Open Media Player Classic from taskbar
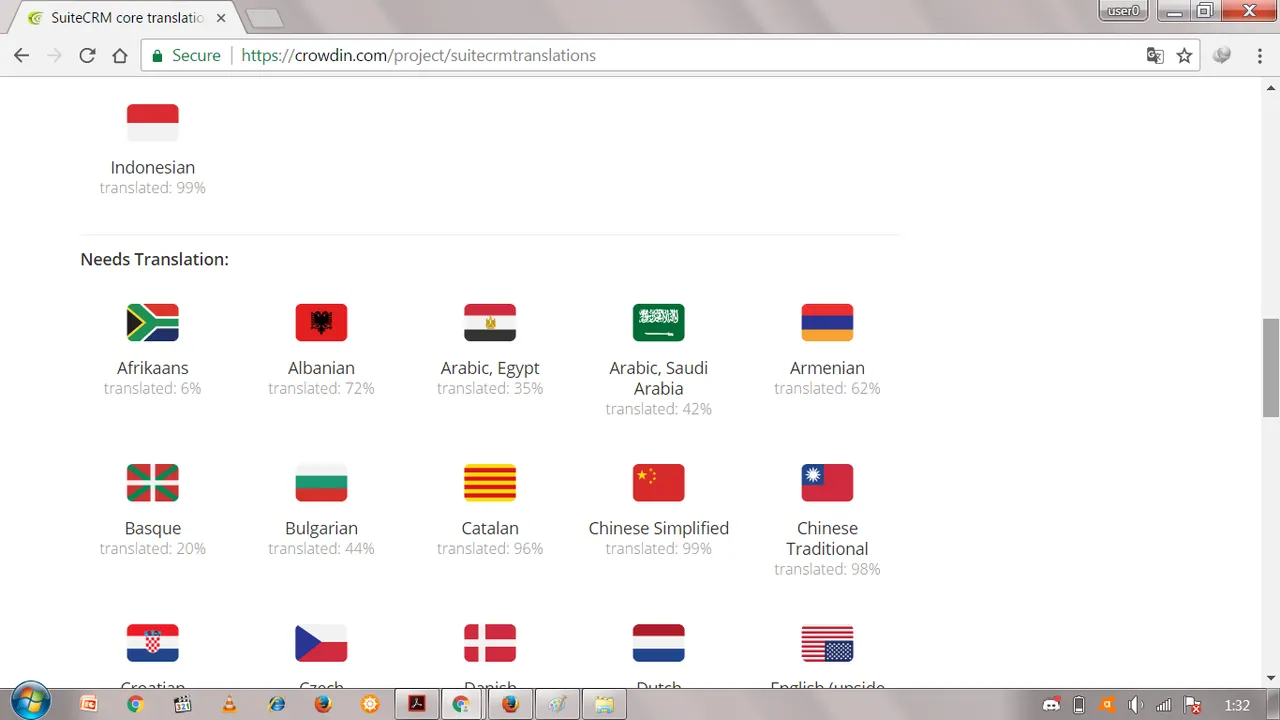Screen dimensions: 1280x720 pos(182,704)
